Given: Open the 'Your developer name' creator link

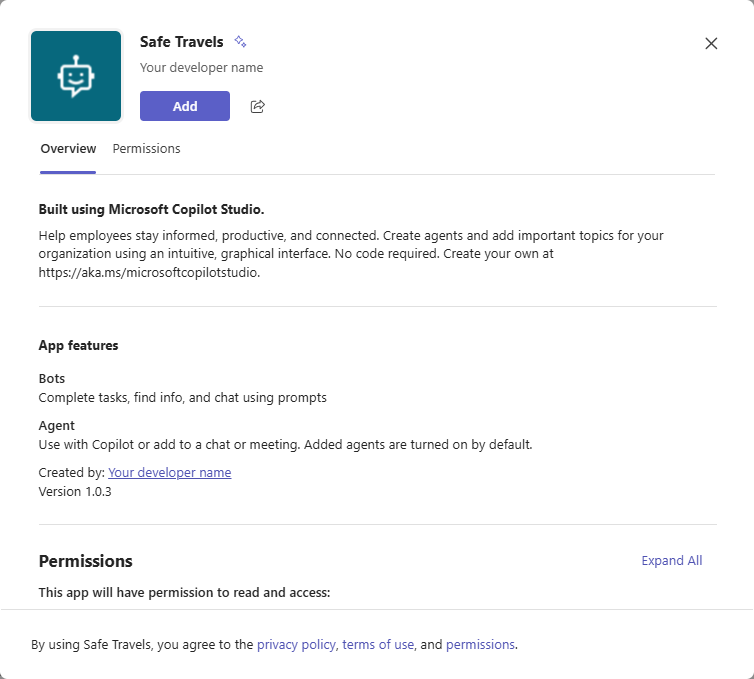Looking at the screenshot, I should [x=169, y=472].
